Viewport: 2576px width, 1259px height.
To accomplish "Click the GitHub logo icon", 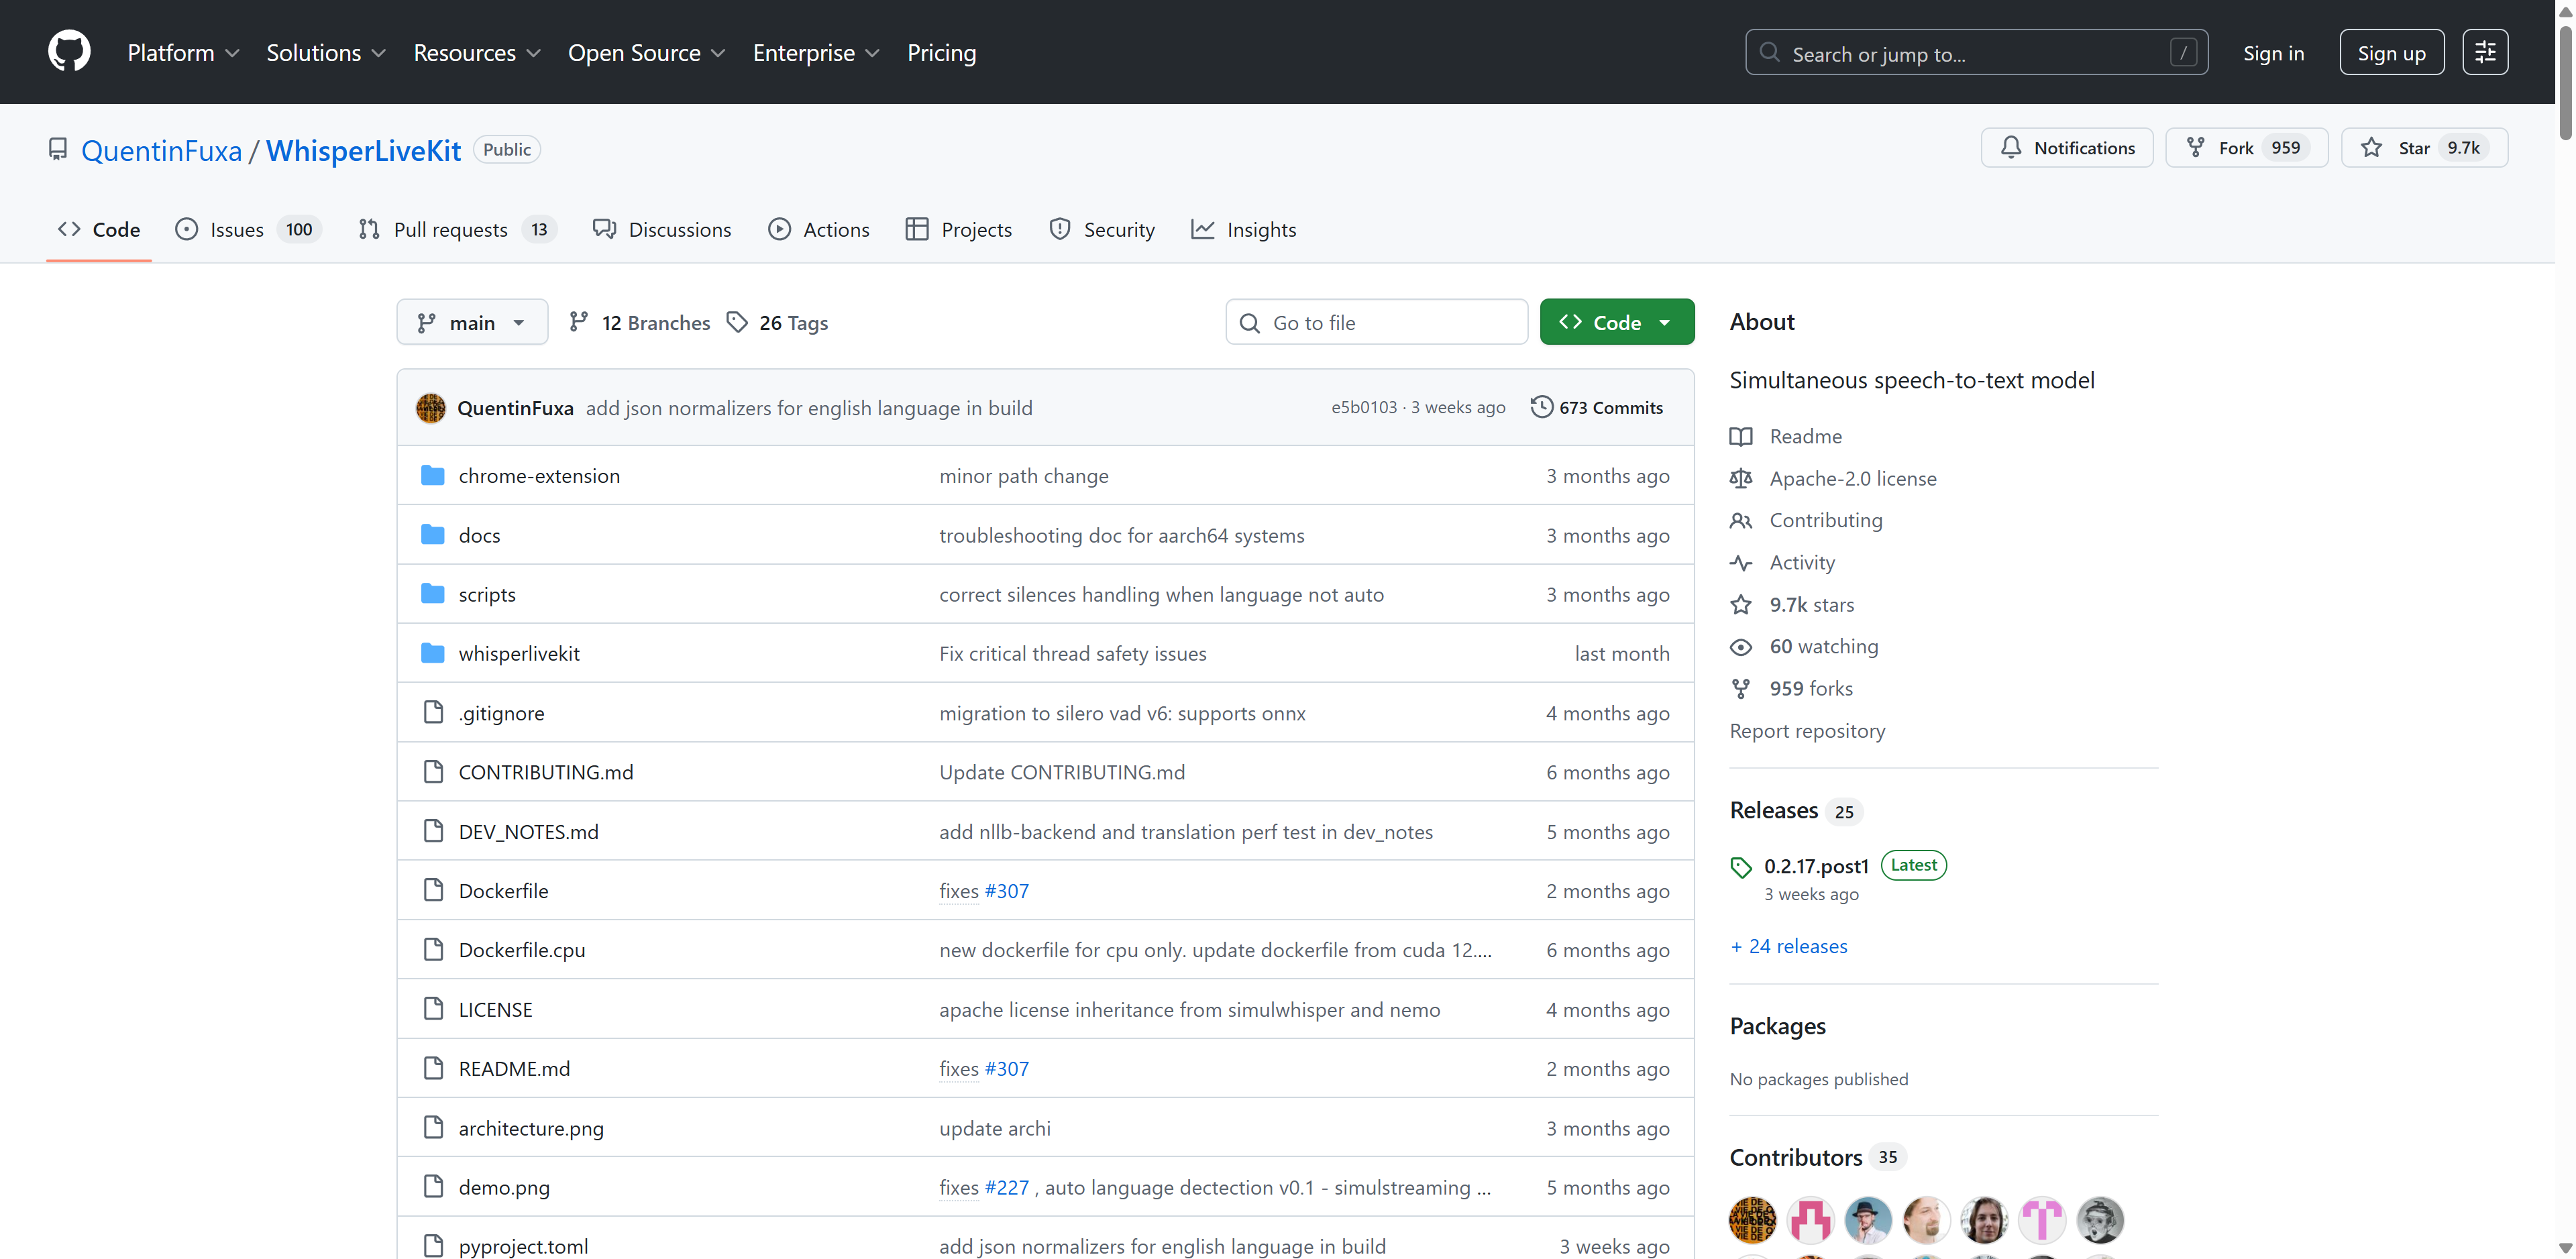I will [69, 52].
